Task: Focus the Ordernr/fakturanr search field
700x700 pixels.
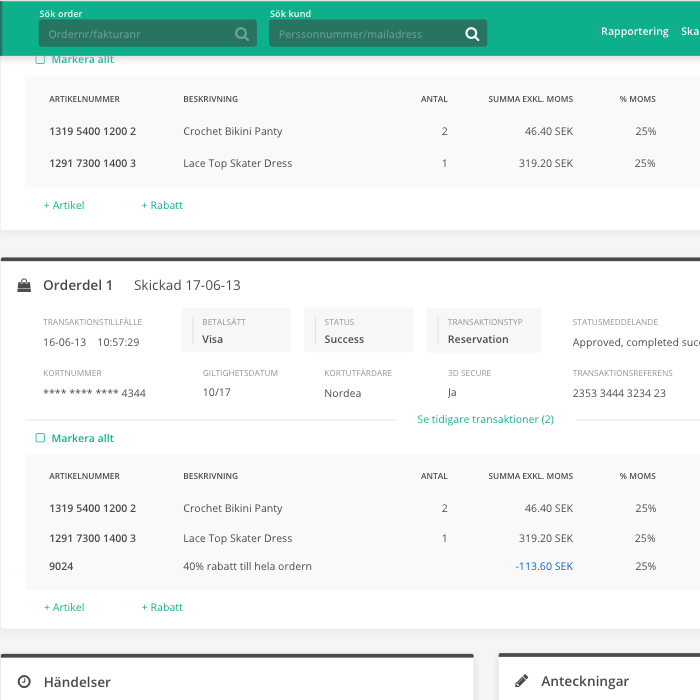Action: point(135,34)
